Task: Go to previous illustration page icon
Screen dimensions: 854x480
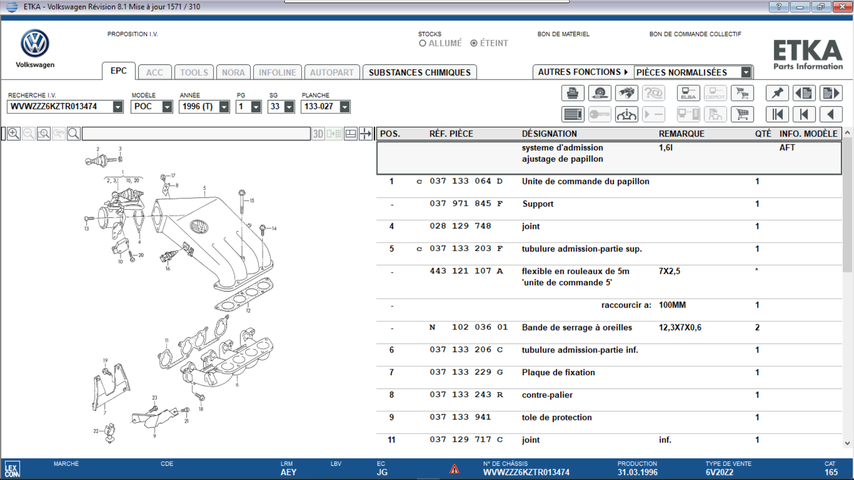Action: pyautogui.click(x=804, y=93)
